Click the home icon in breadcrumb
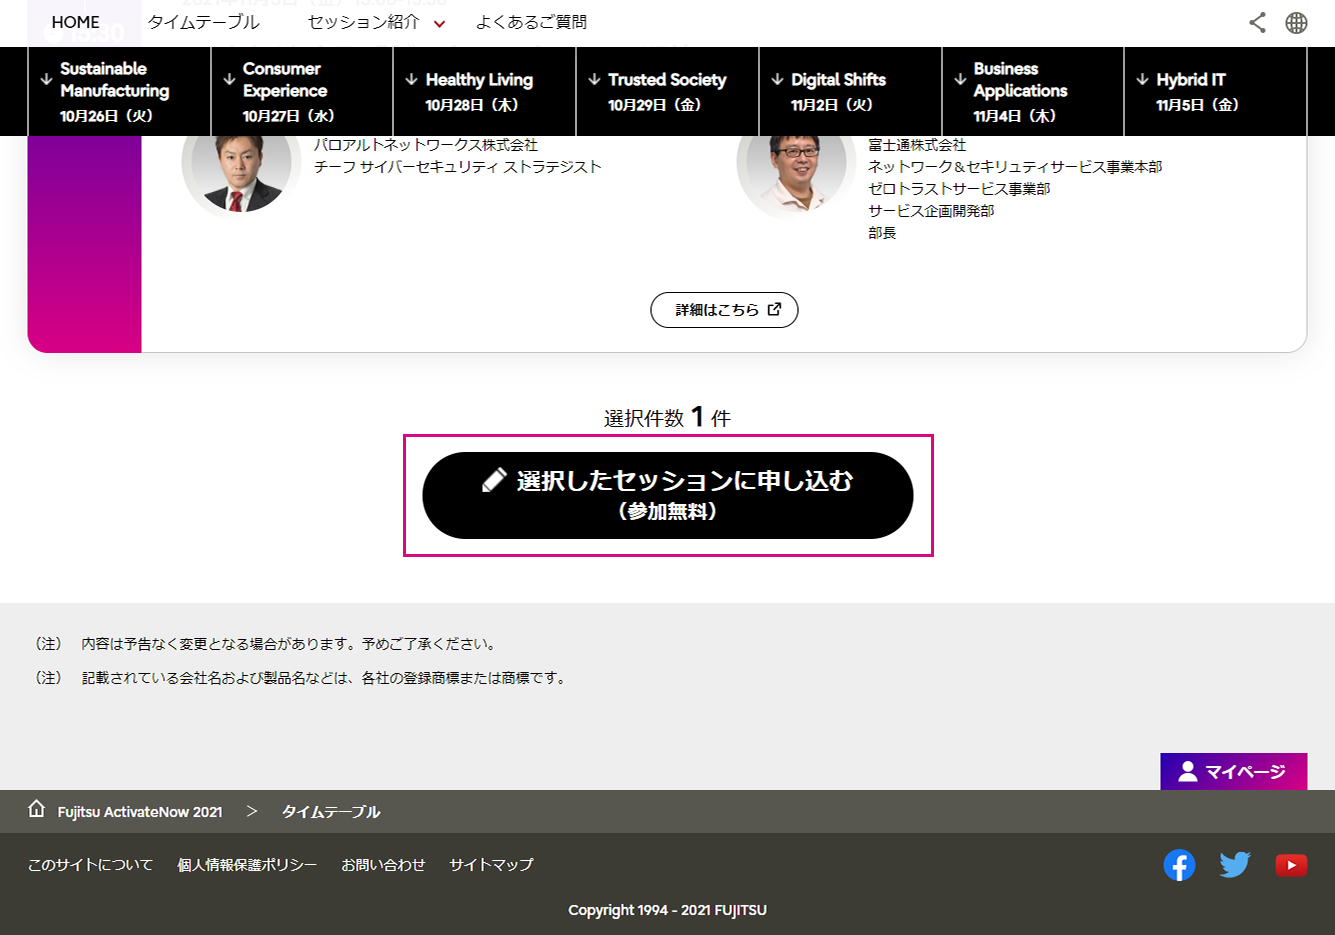Viewport: 1335px width, 935px height. coord(37,809)
